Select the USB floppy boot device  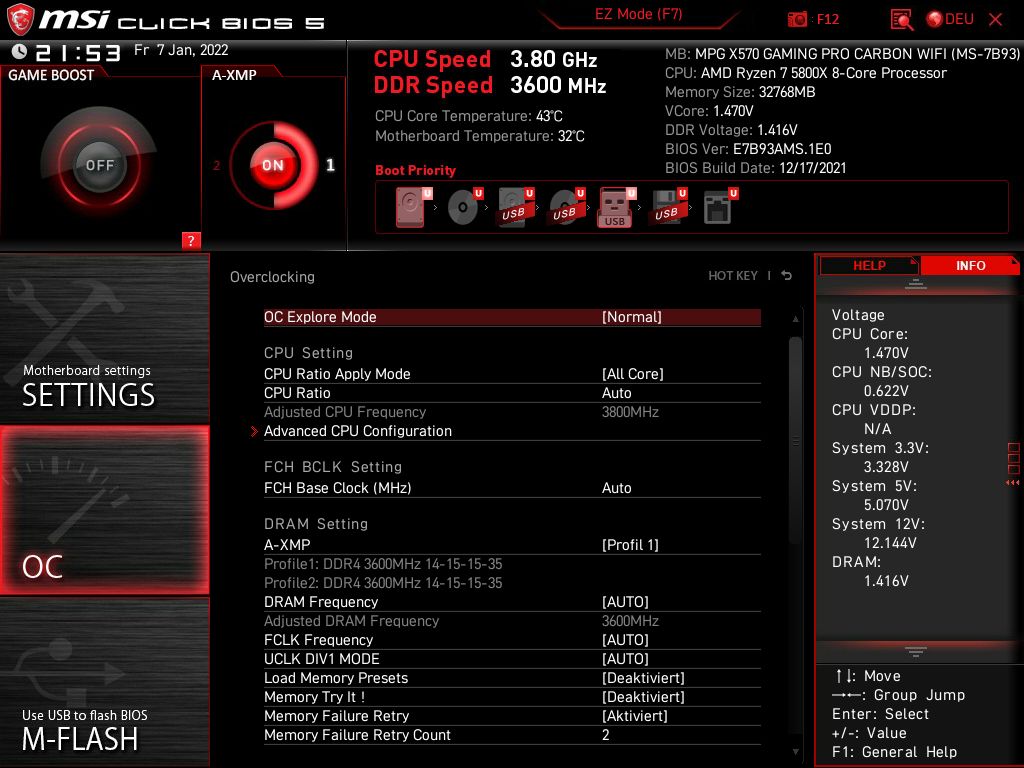click(668, 207)
